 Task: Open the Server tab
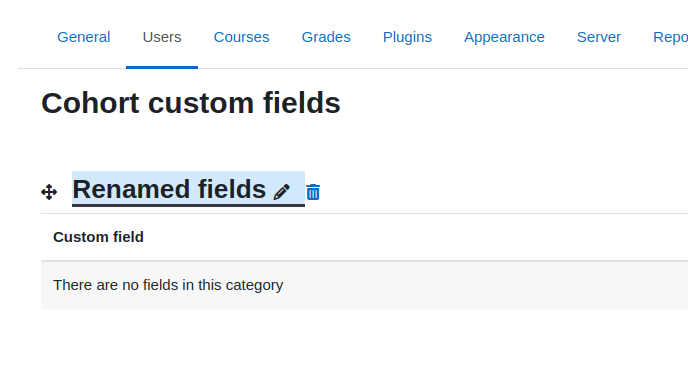coord(599,37)
